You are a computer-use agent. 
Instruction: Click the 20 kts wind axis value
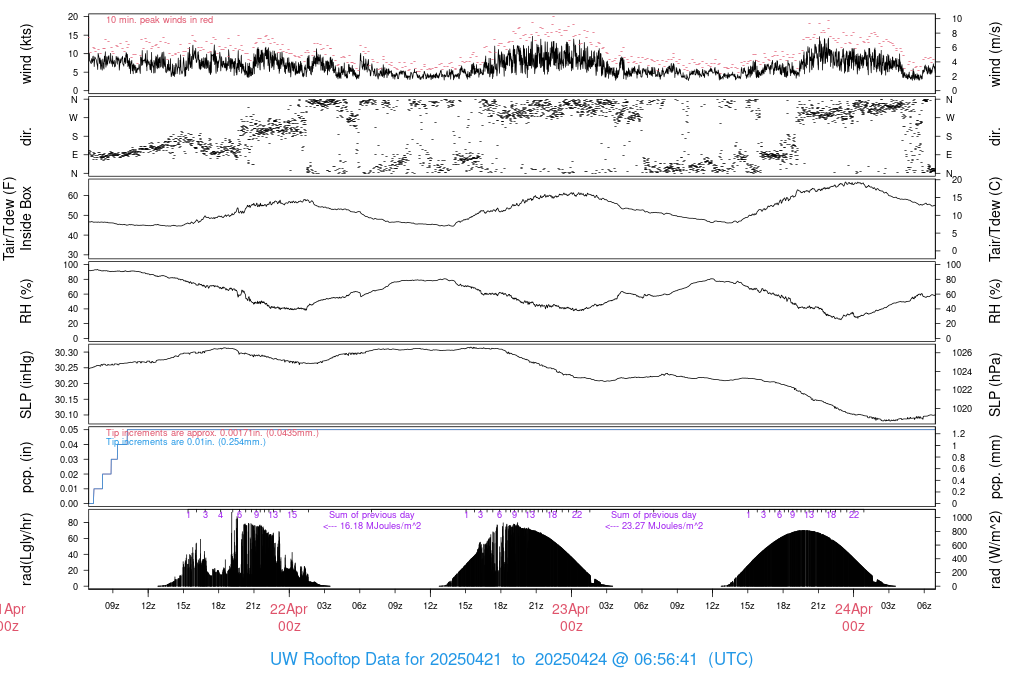73,17
